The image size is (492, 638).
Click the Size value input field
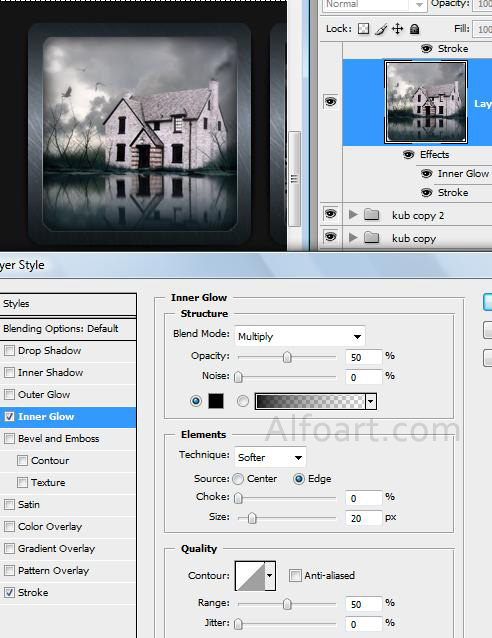(x=363, y=518)
